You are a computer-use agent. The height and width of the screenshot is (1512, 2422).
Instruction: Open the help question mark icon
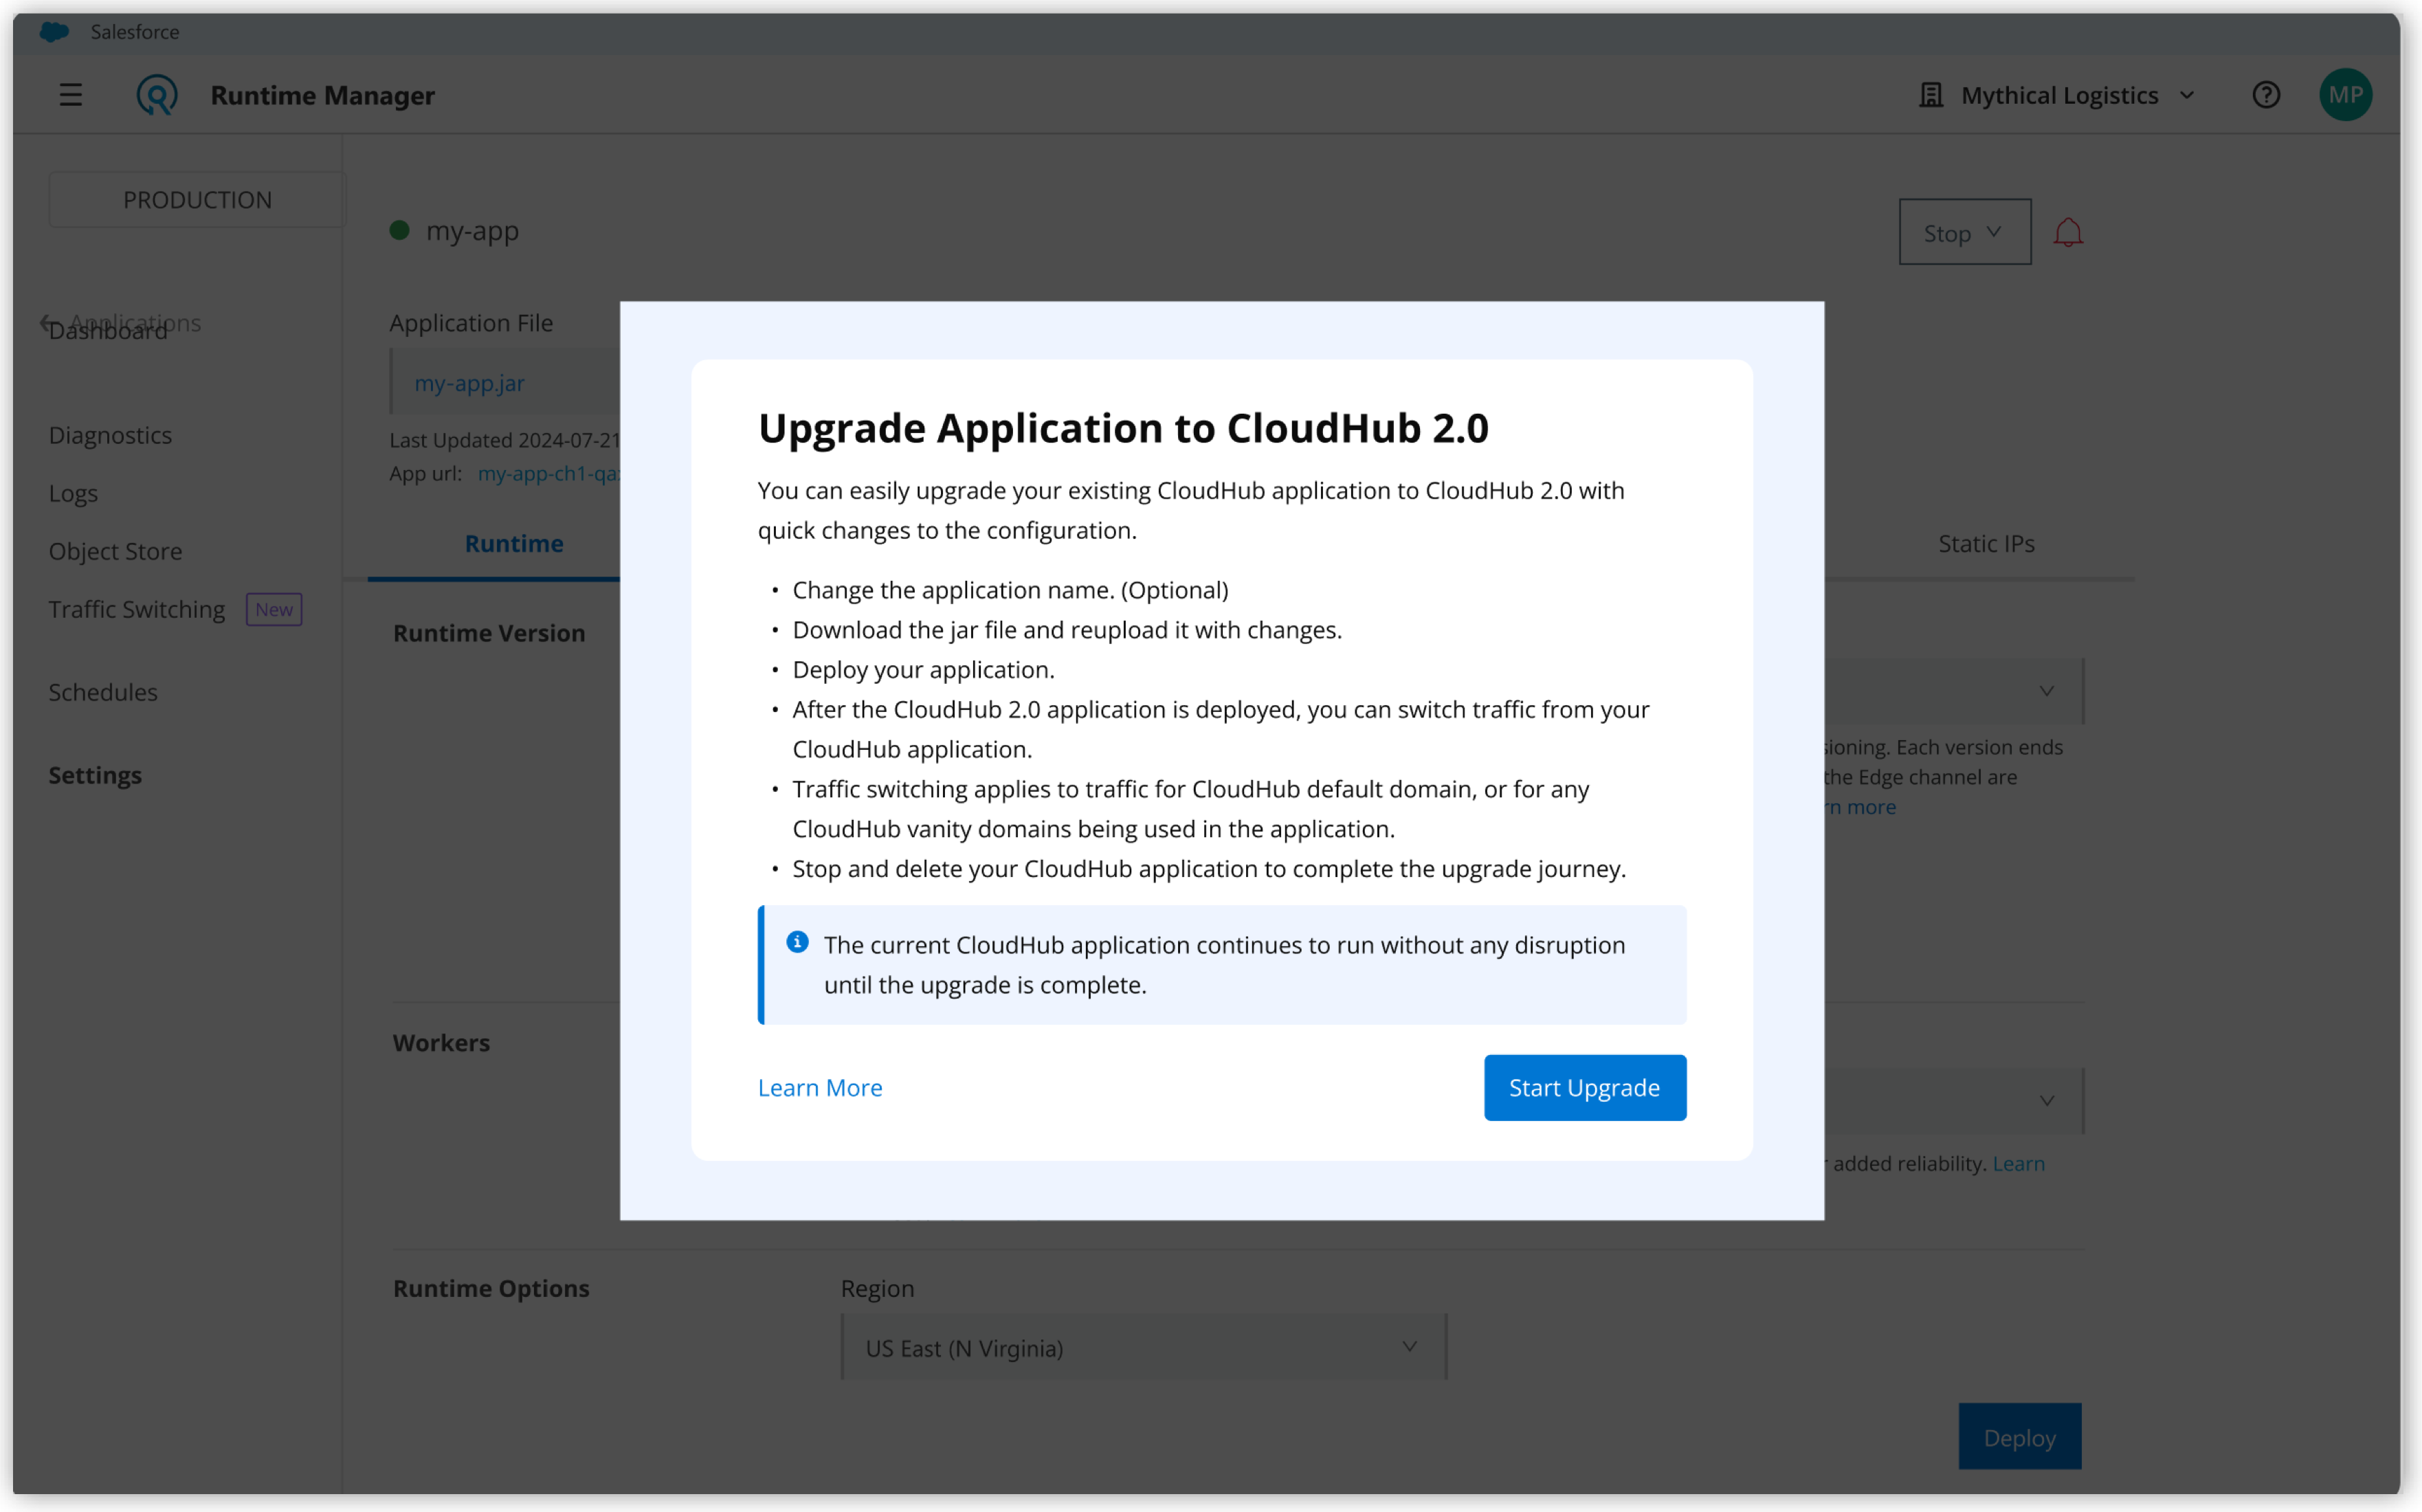2266,94
